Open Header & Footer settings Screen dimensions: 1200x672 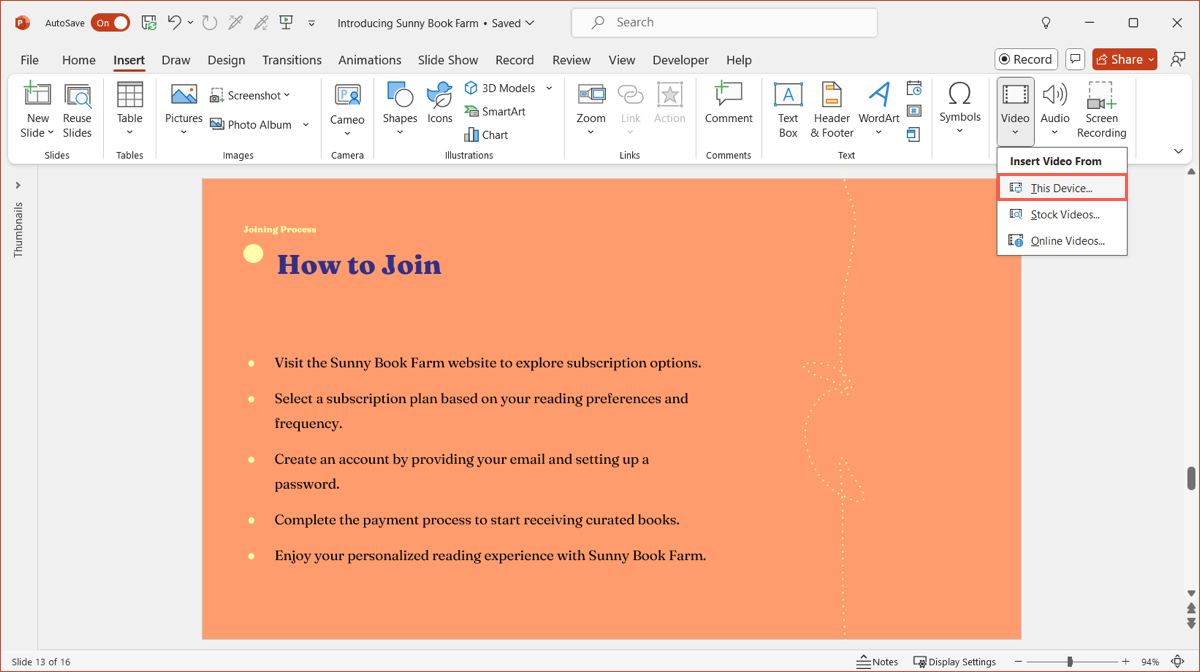click(x=832, y=110)
